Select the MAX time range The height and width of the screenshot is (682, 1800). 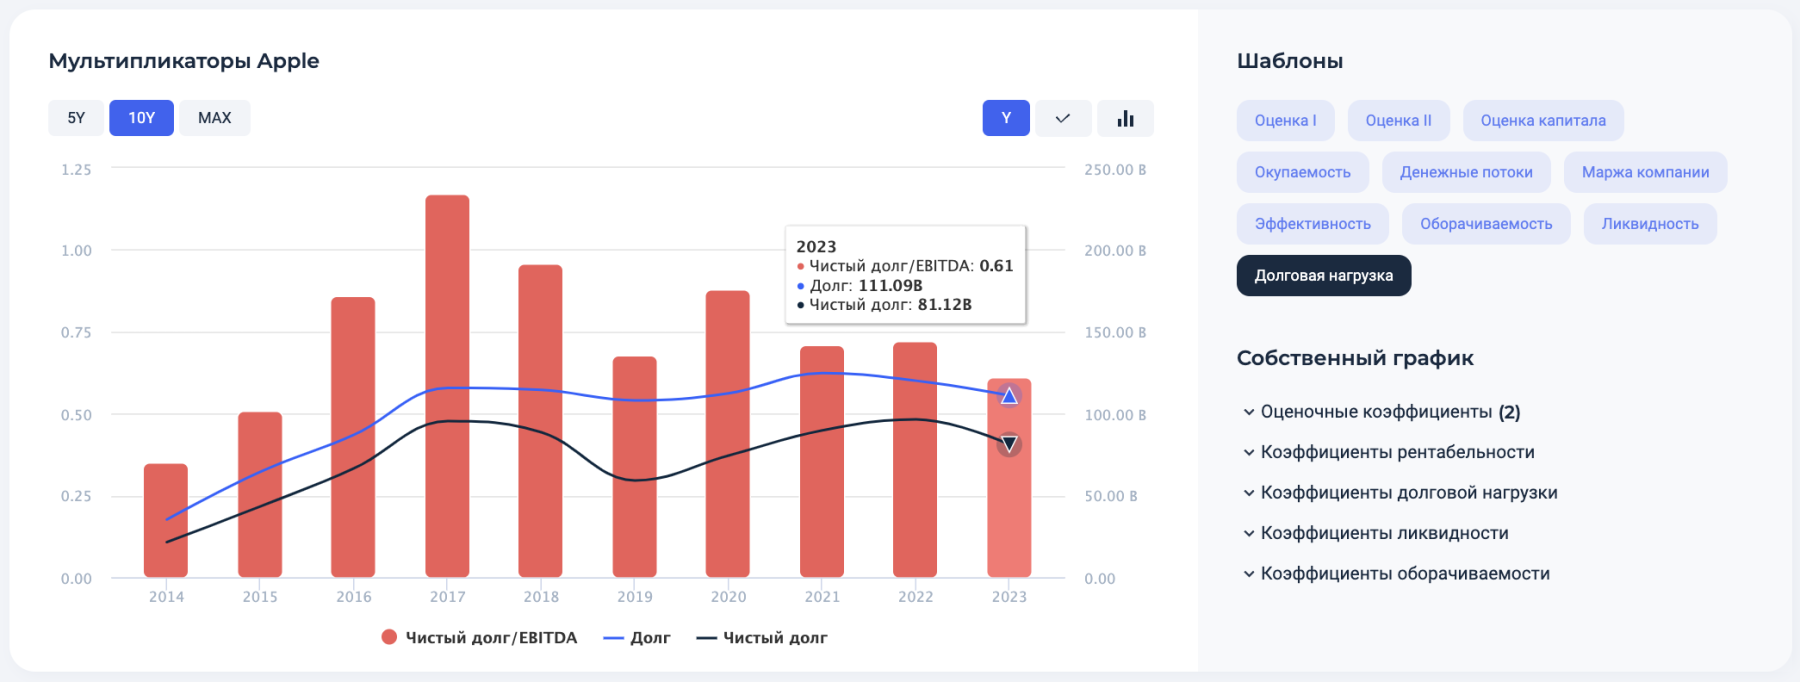[214, 118]
